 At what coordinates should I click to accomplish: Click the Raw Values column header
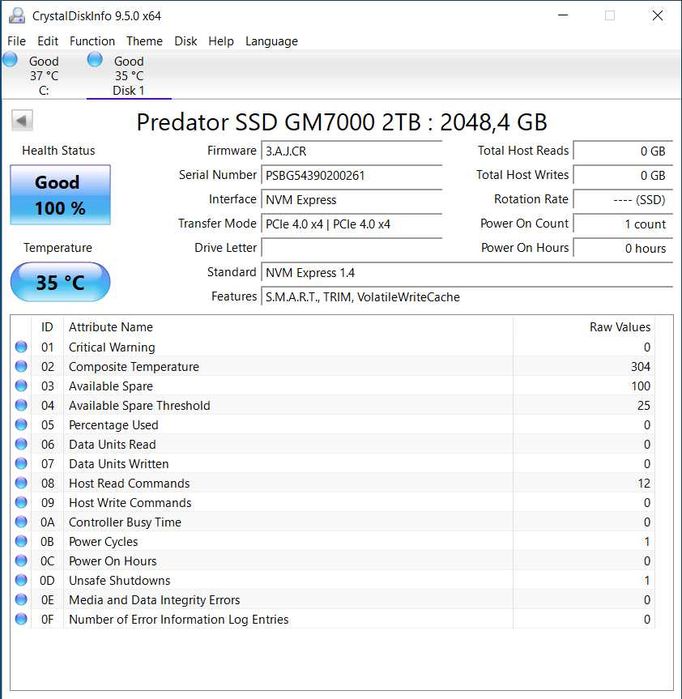(x=620, y=327)
